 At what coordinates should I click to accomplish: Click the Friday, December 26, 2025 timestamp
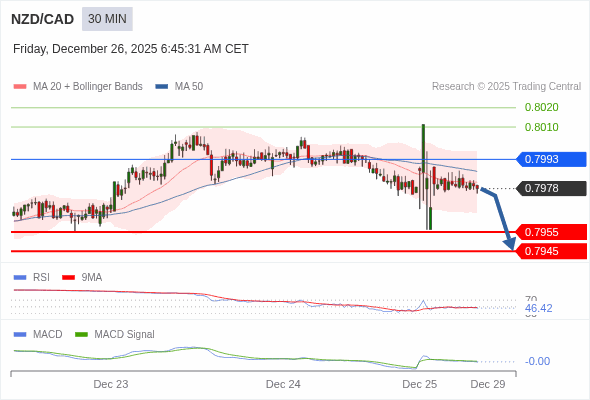(131, 49)
